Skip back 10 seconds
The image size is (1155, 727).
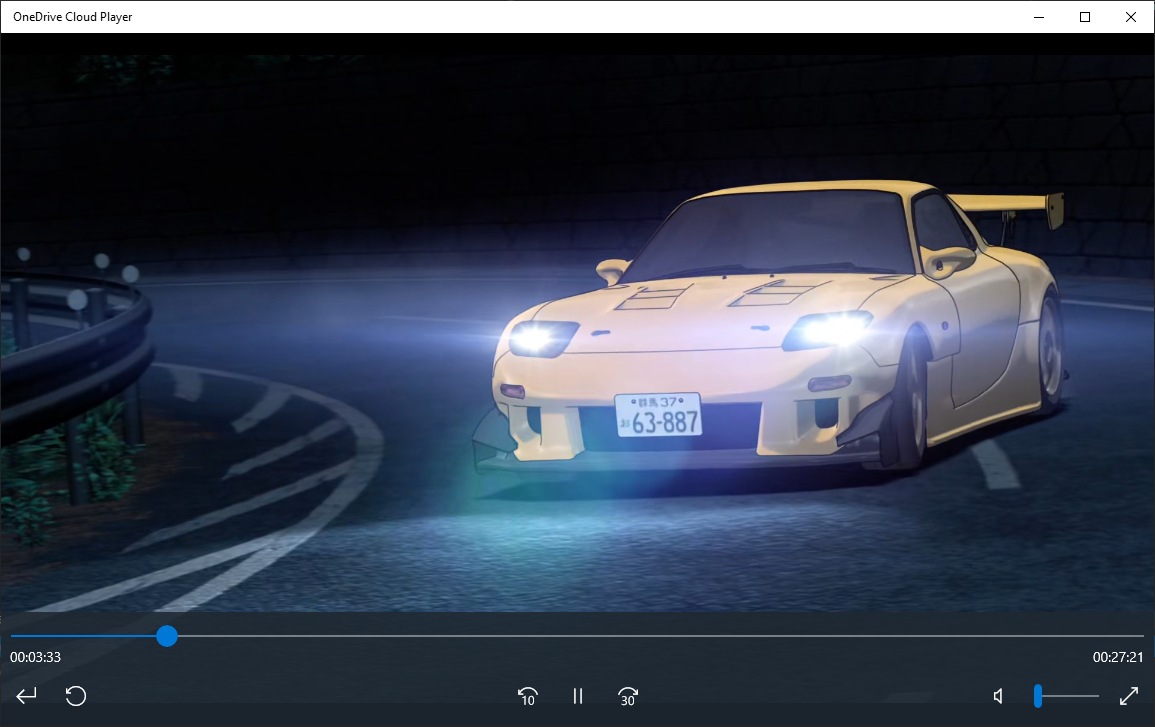pyautogui.click(x=527, y=697)
